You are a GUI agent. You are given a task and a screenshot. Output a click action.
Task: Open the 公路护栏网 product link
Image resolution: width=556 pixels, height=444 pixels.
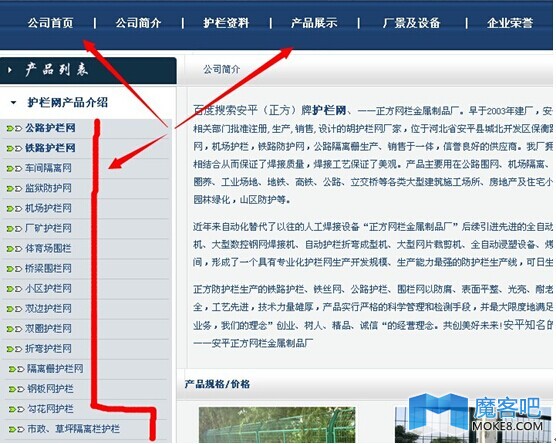(x=50, y=128)
